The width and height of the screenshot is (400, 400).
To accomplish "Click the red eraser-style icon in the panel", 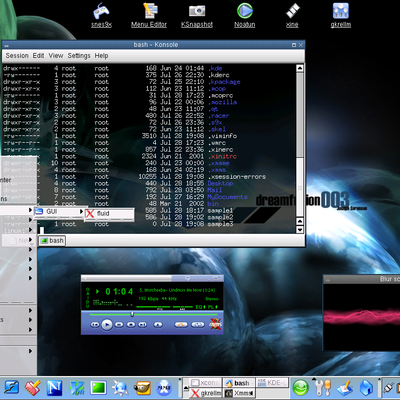I will (x=32, y=388).
